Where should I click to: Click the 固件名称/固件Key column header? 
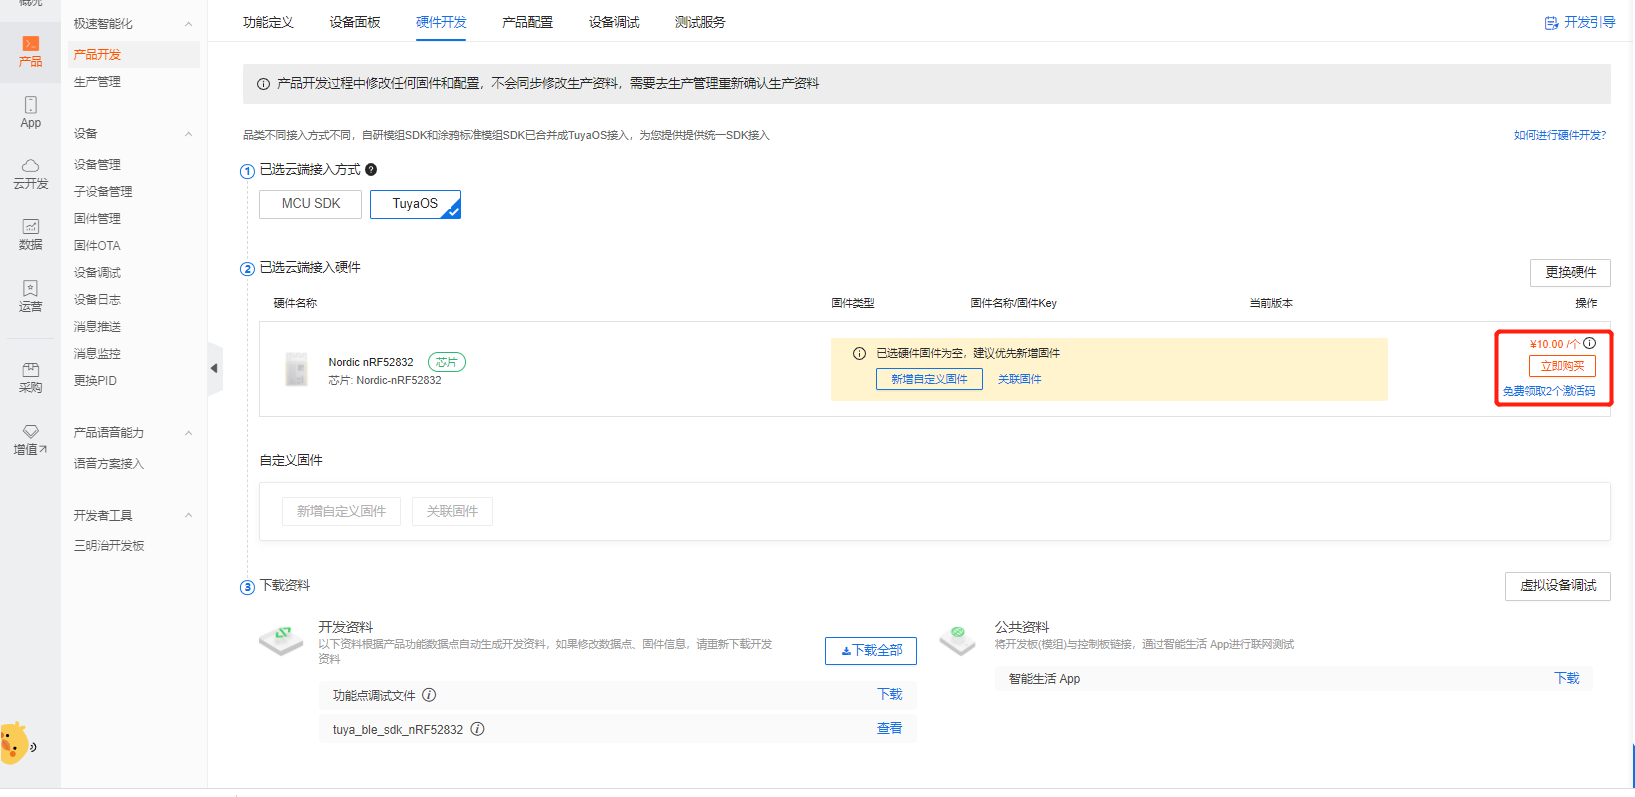click(1013, 303)
